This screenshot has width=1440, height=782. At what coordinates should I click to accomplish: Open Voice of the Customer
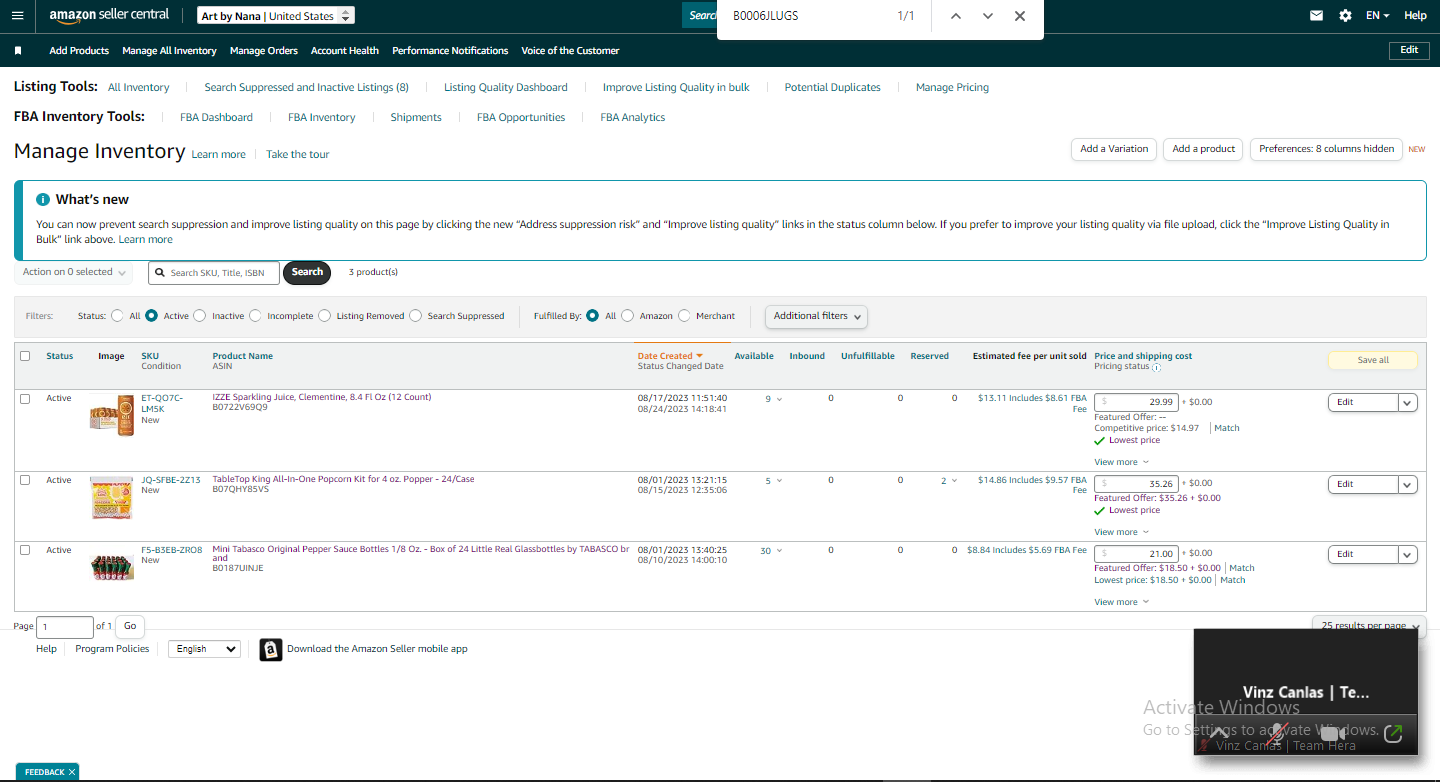[x=570, y=51]
